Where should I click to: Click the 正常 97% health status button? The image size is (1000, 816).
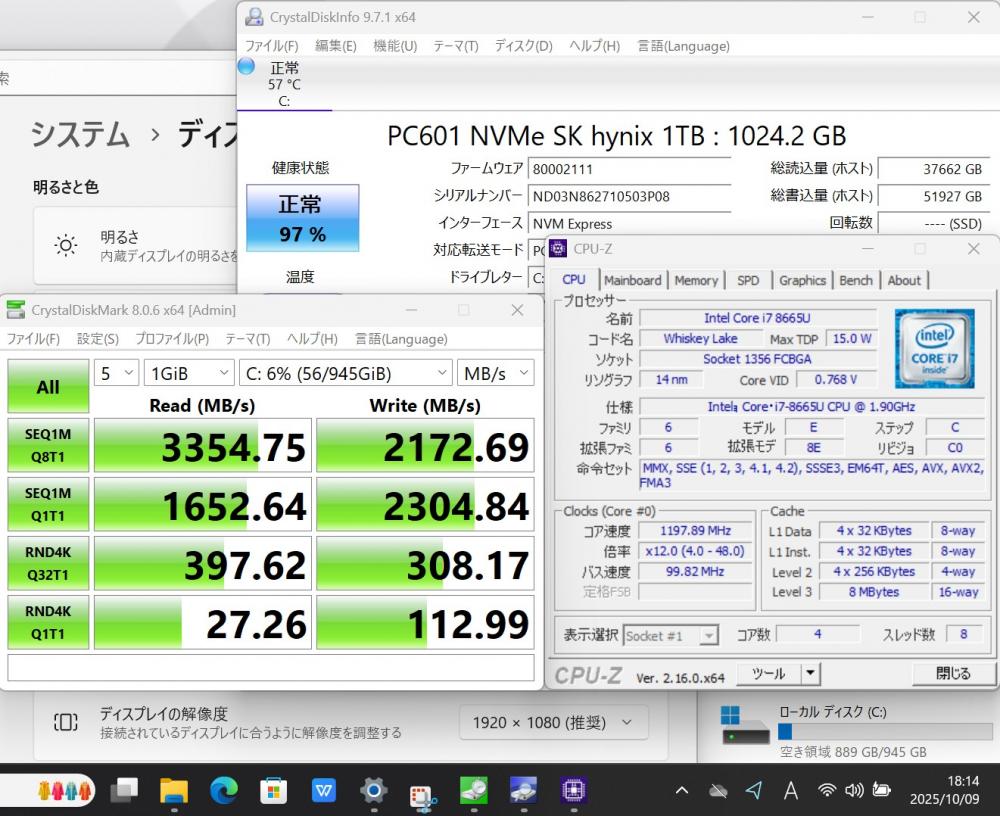point(301,218)
